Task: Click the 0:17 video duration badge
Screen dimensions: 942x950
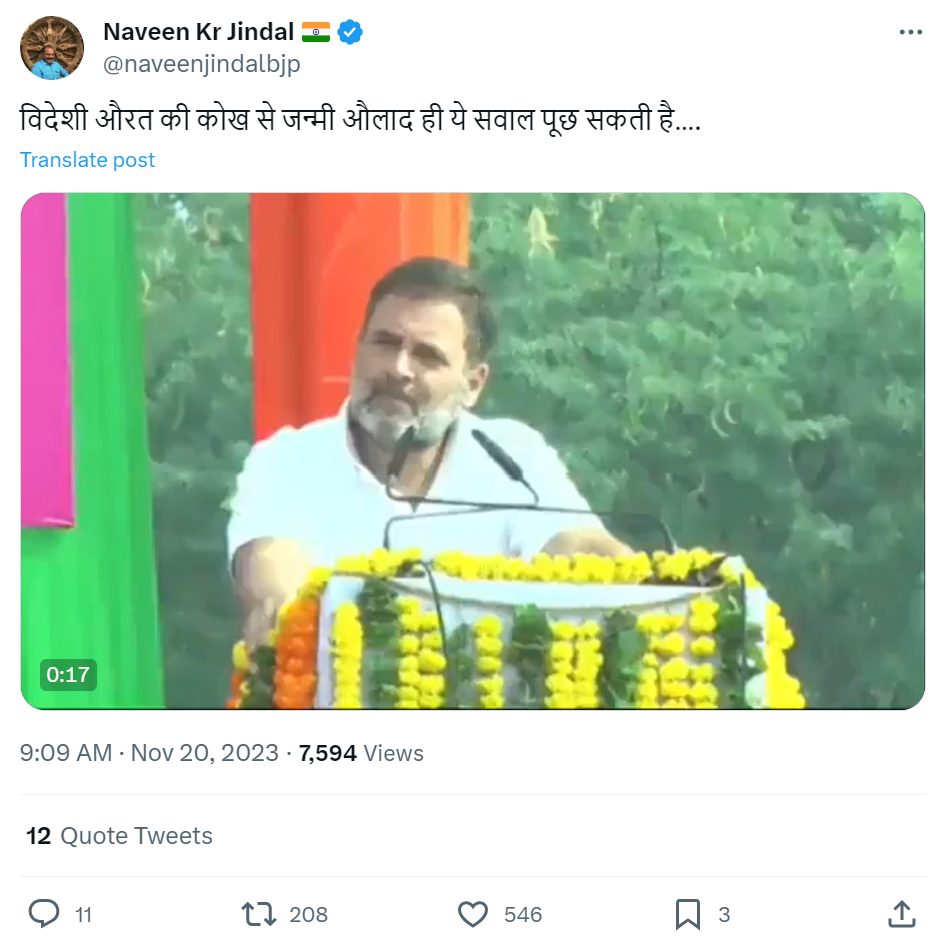Action: (x=68, y=674)
